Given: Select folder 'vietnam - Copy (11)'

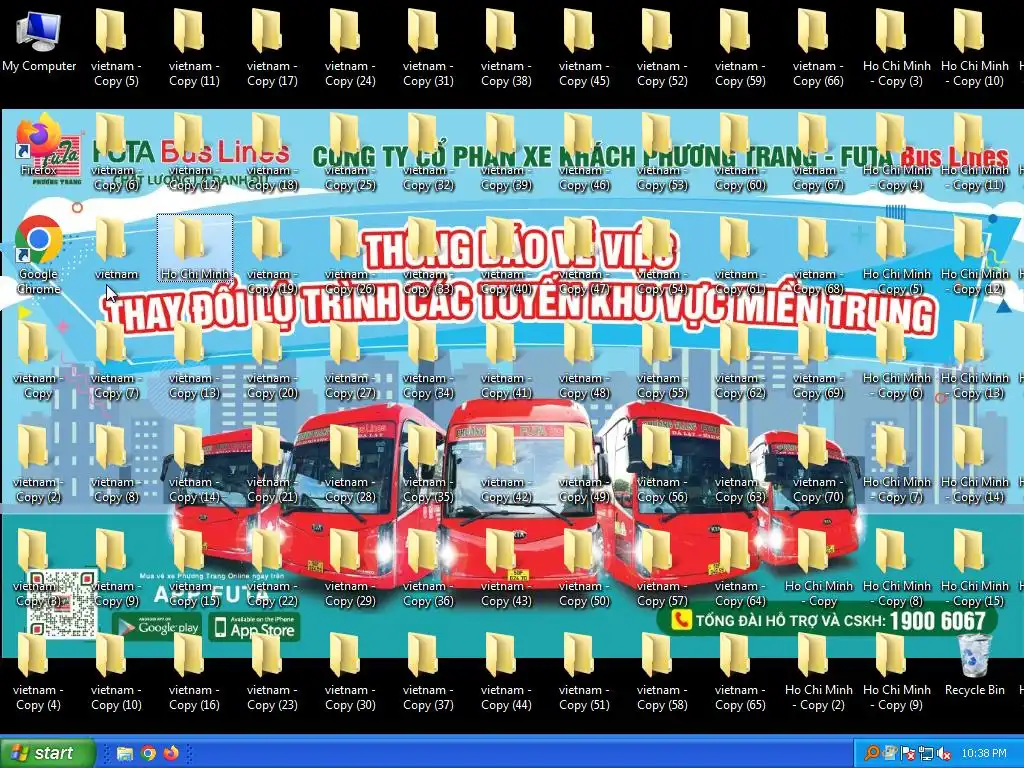Looking at the screenshot, I should [194, 49].
